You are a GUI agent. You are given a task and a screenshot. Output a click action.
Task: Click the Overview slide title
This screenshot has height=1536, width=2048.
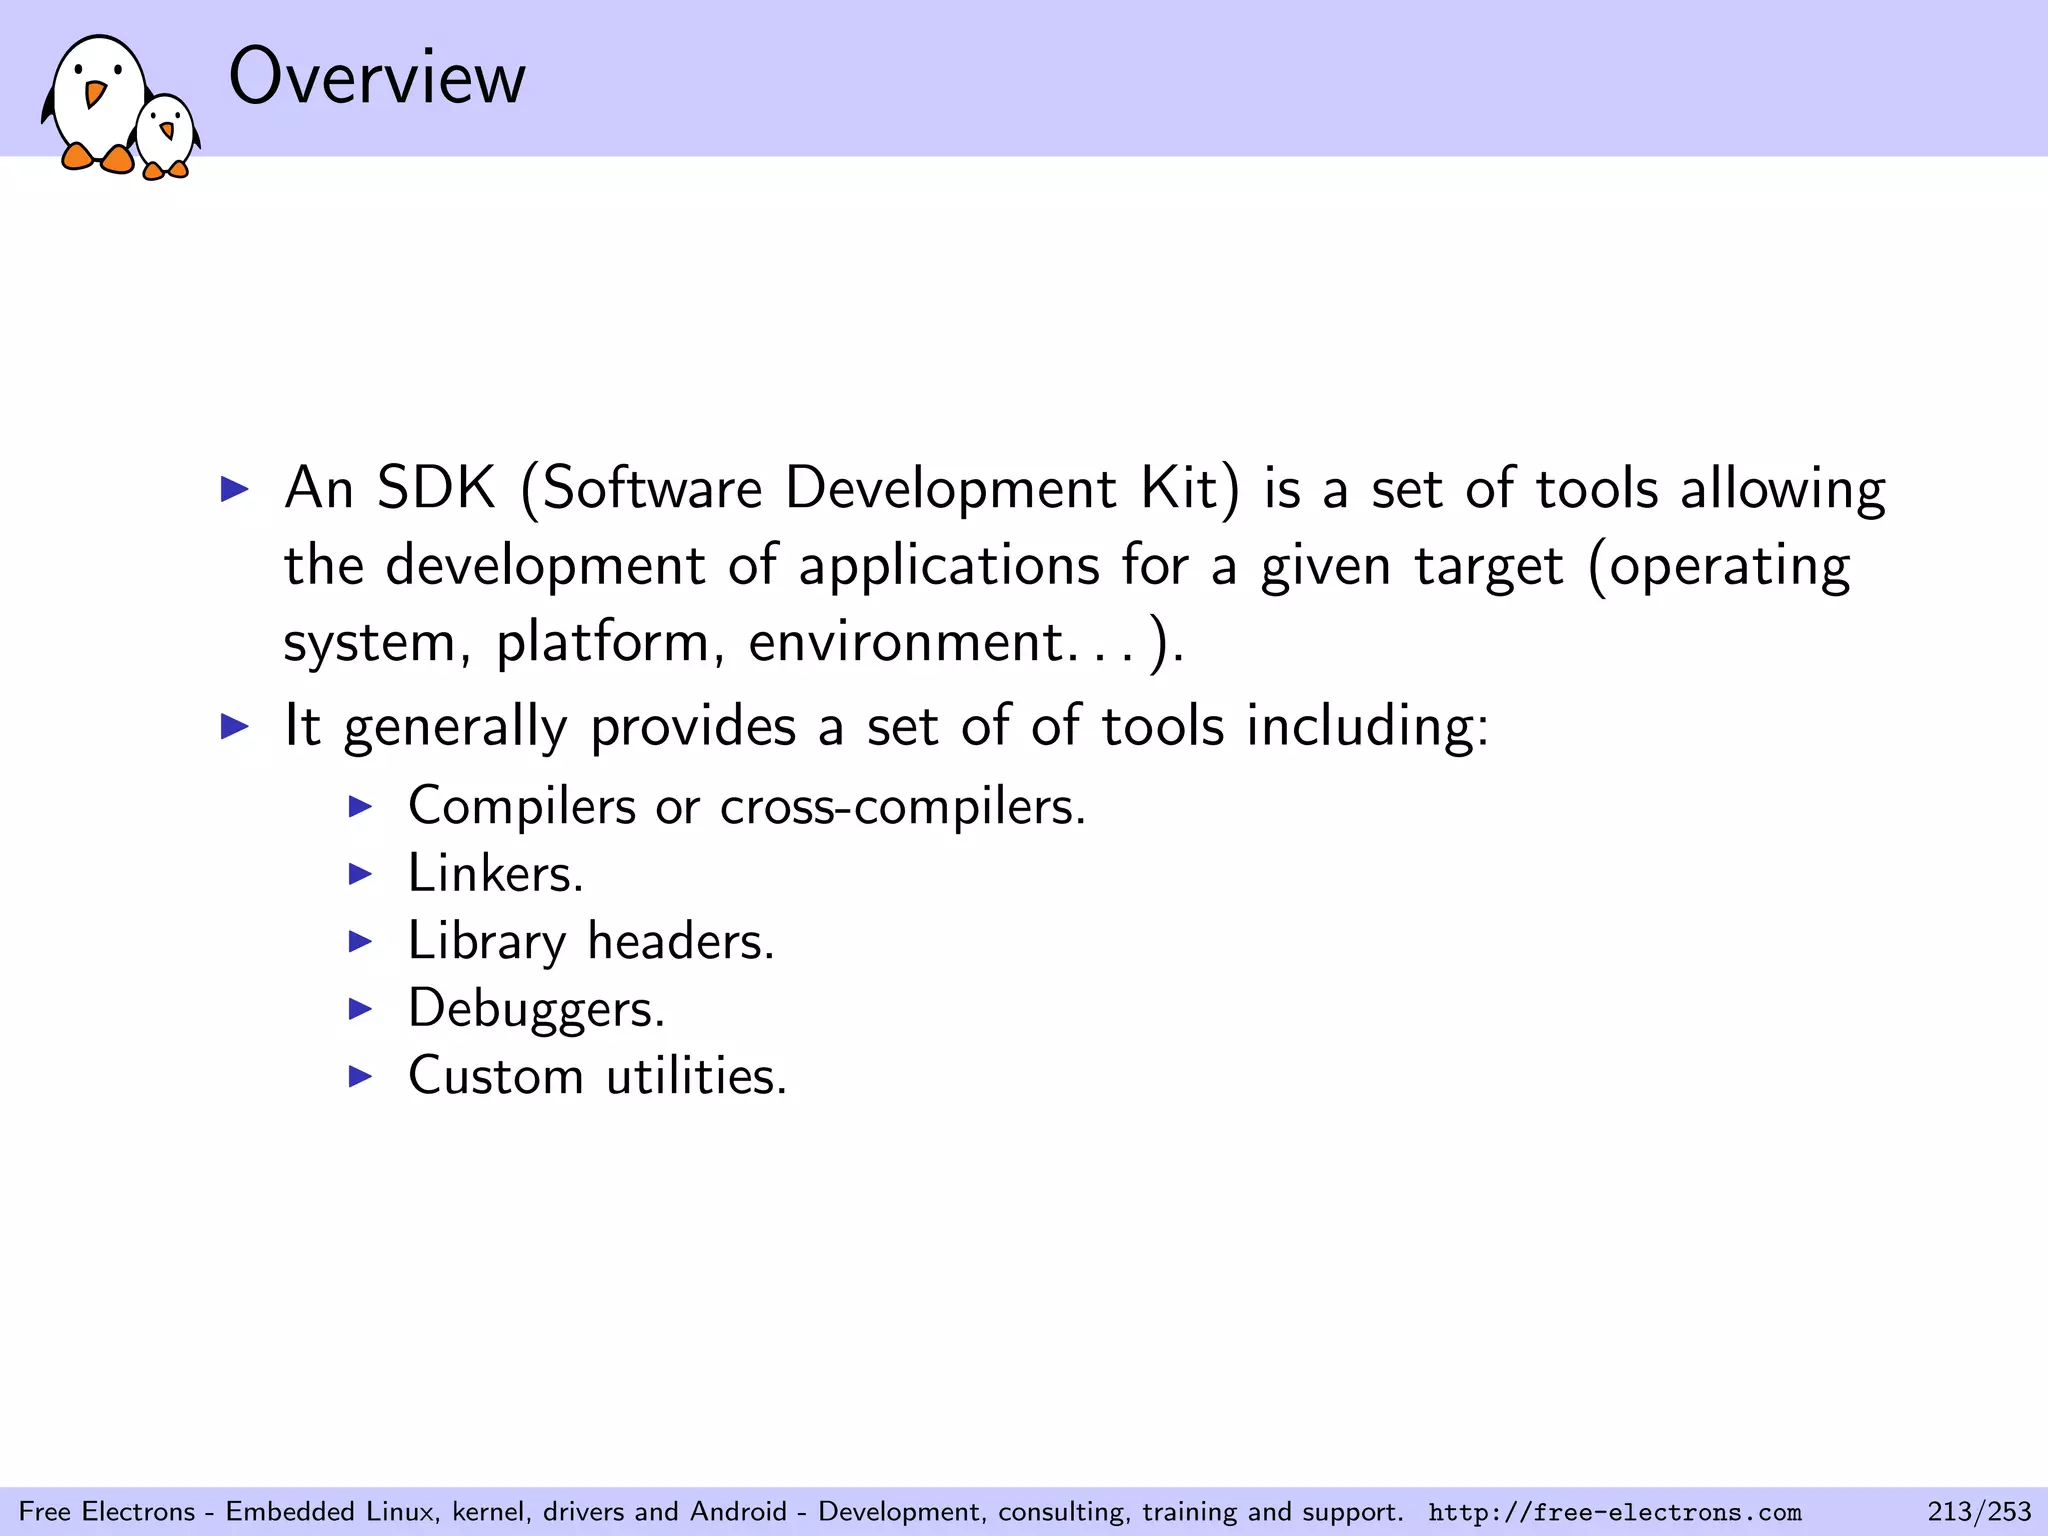377,77
